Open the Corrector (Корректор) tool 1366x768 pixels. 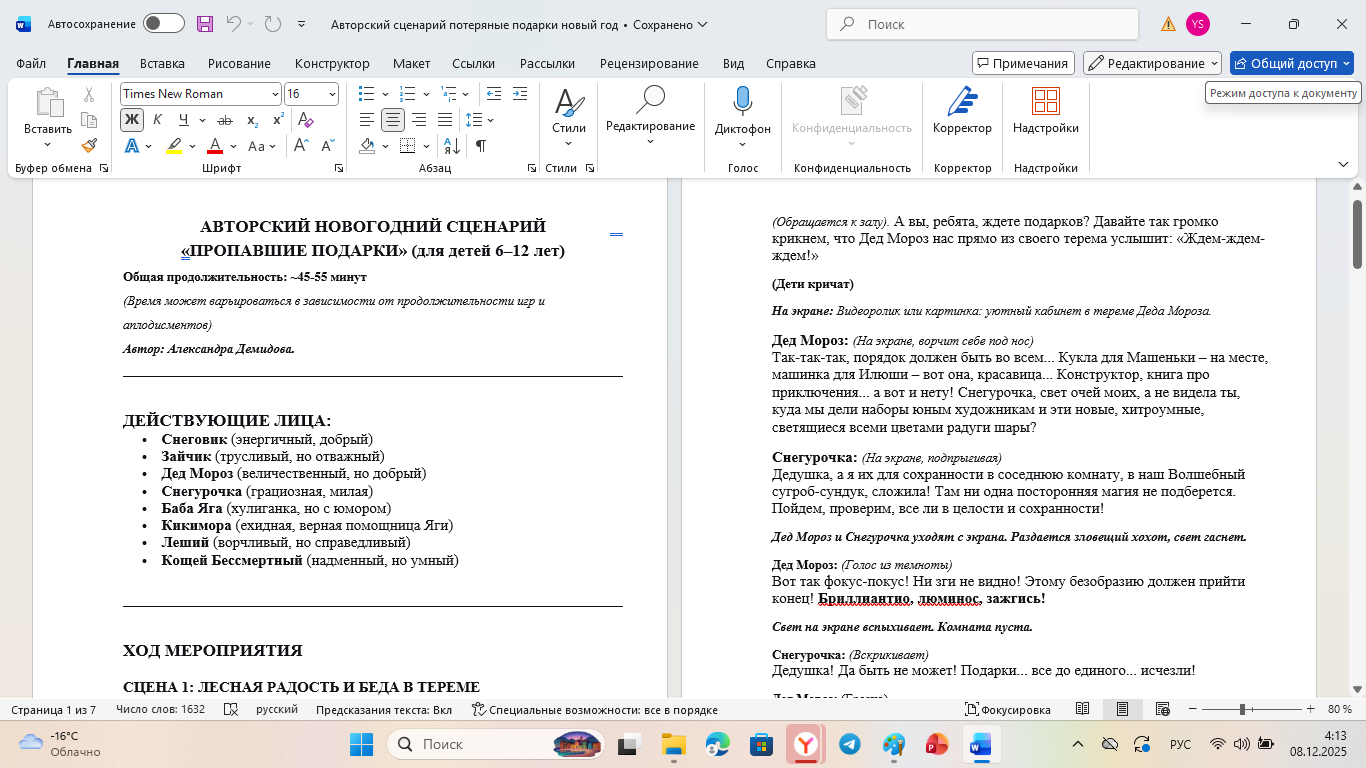click(x=962, y=110)
